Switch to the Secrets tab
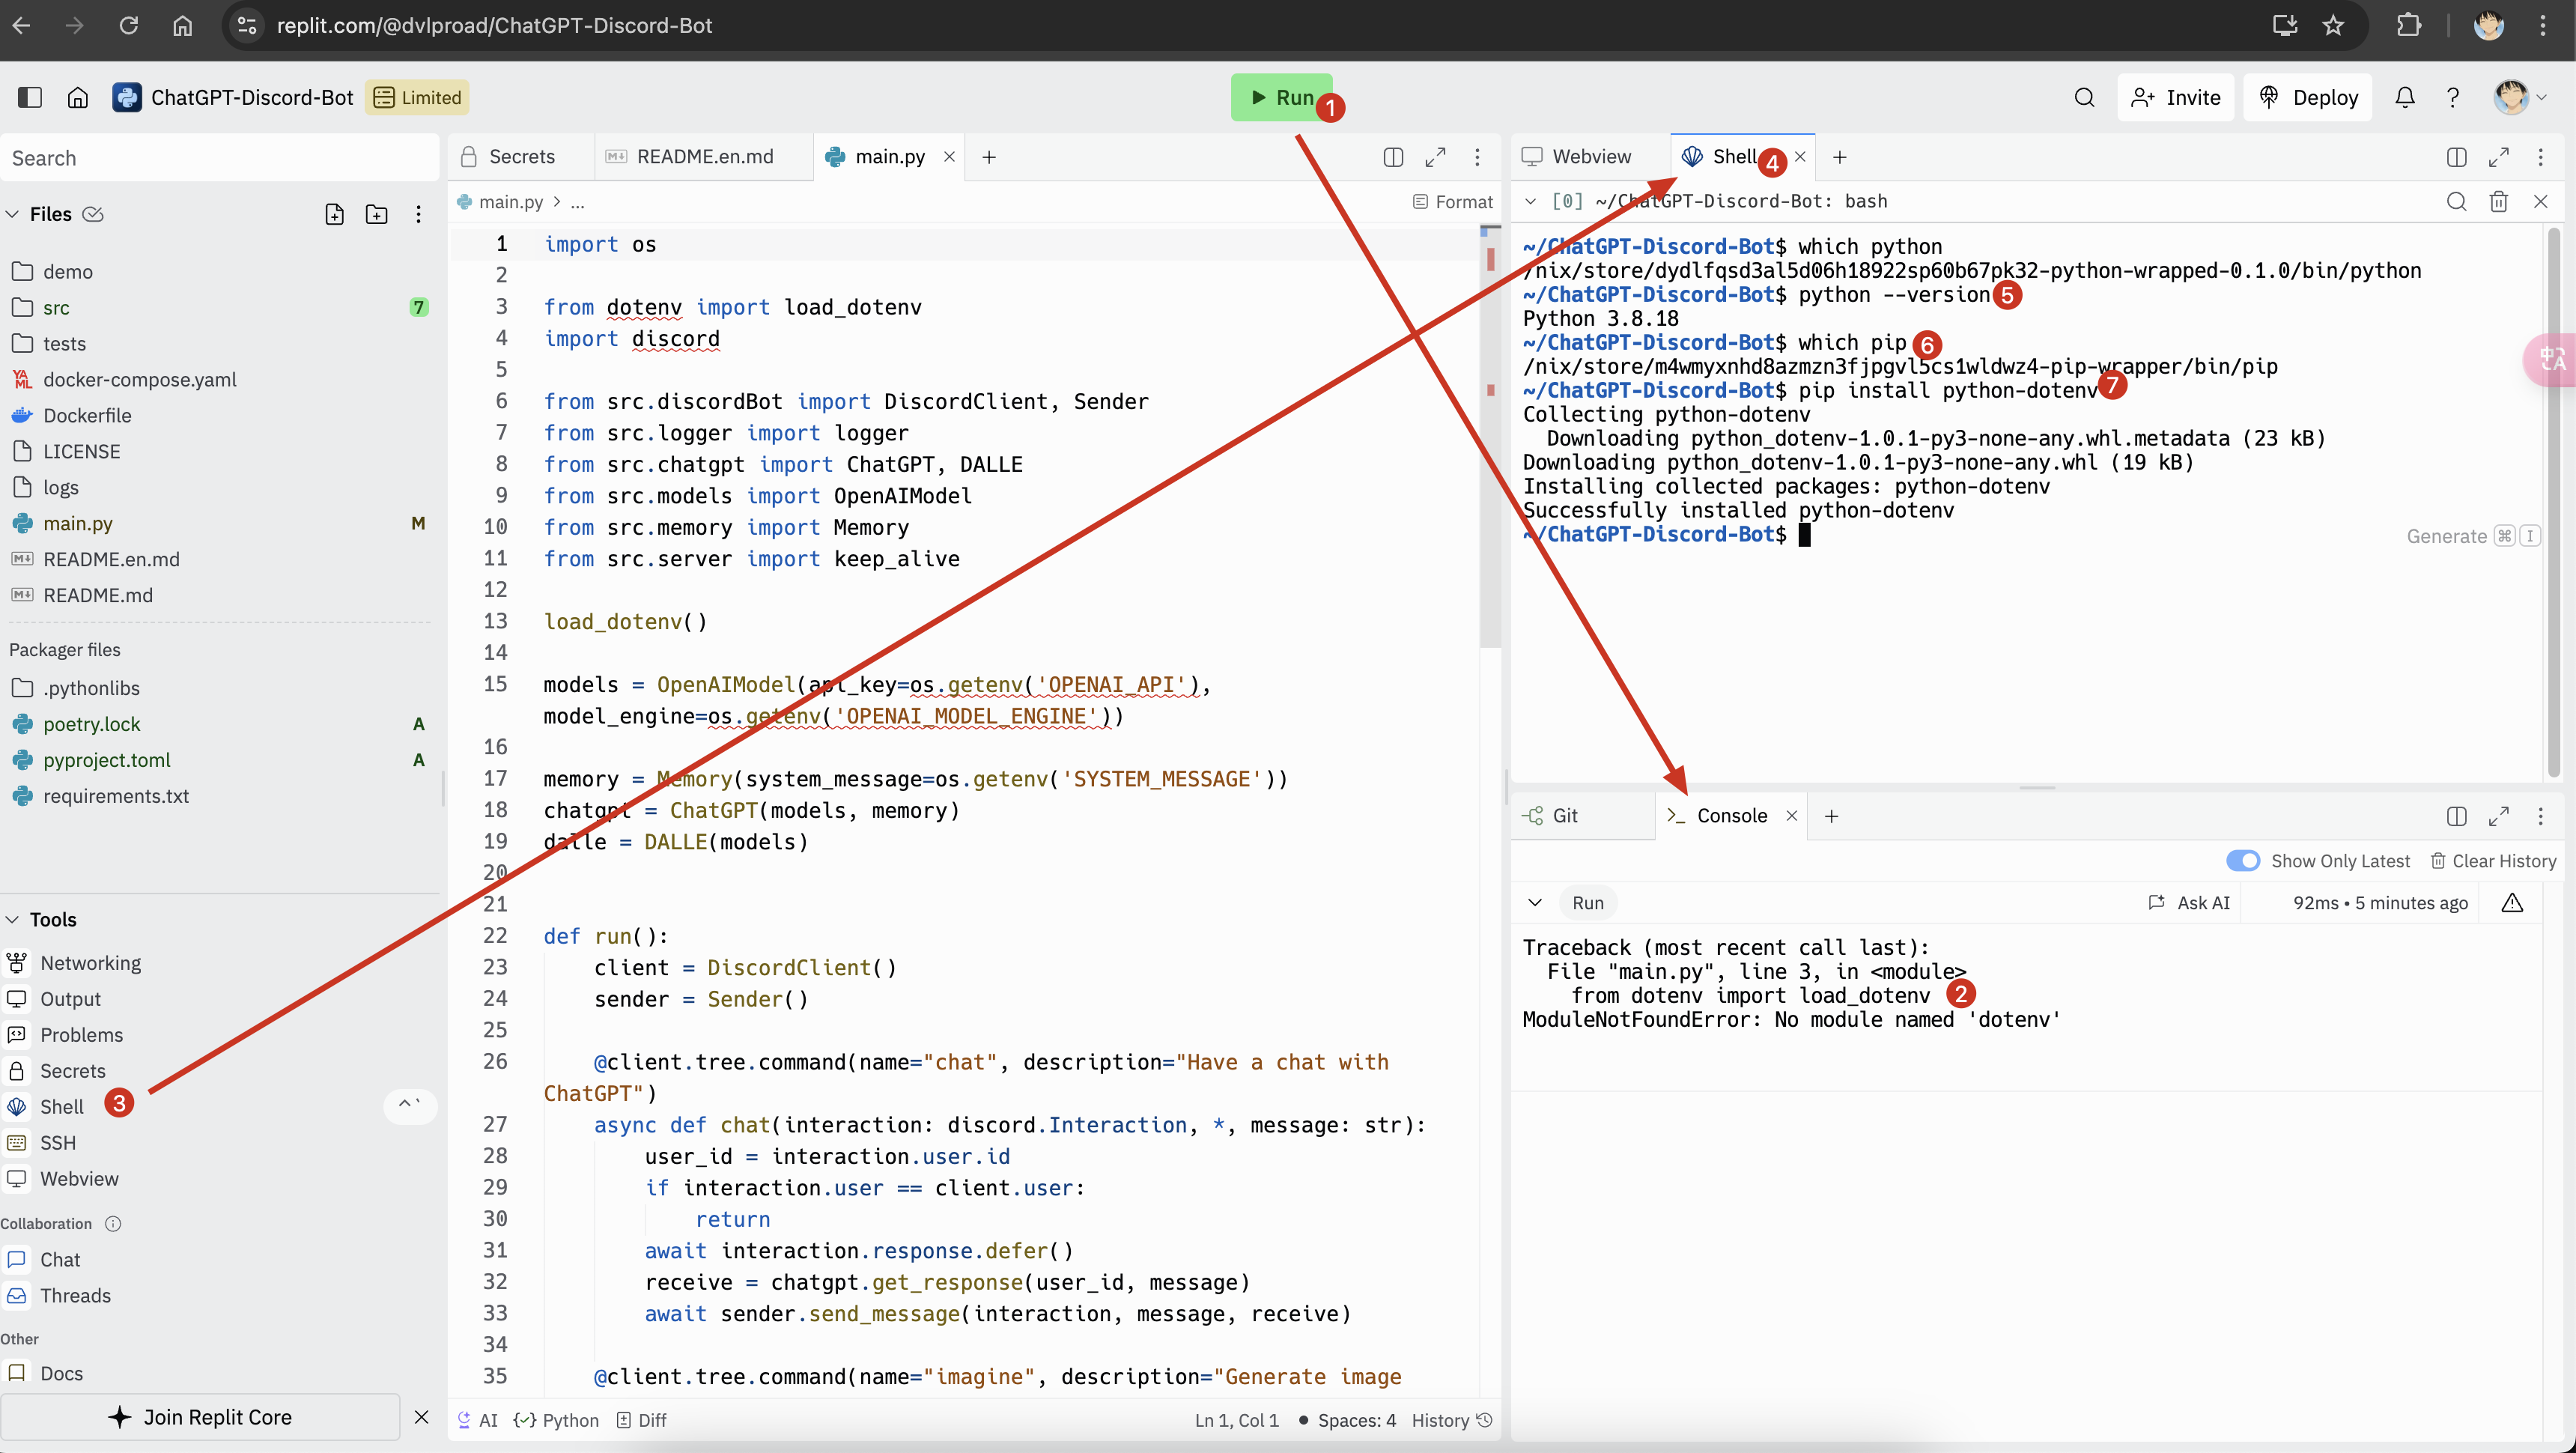2576x1453 pixels. click(520, 157)
